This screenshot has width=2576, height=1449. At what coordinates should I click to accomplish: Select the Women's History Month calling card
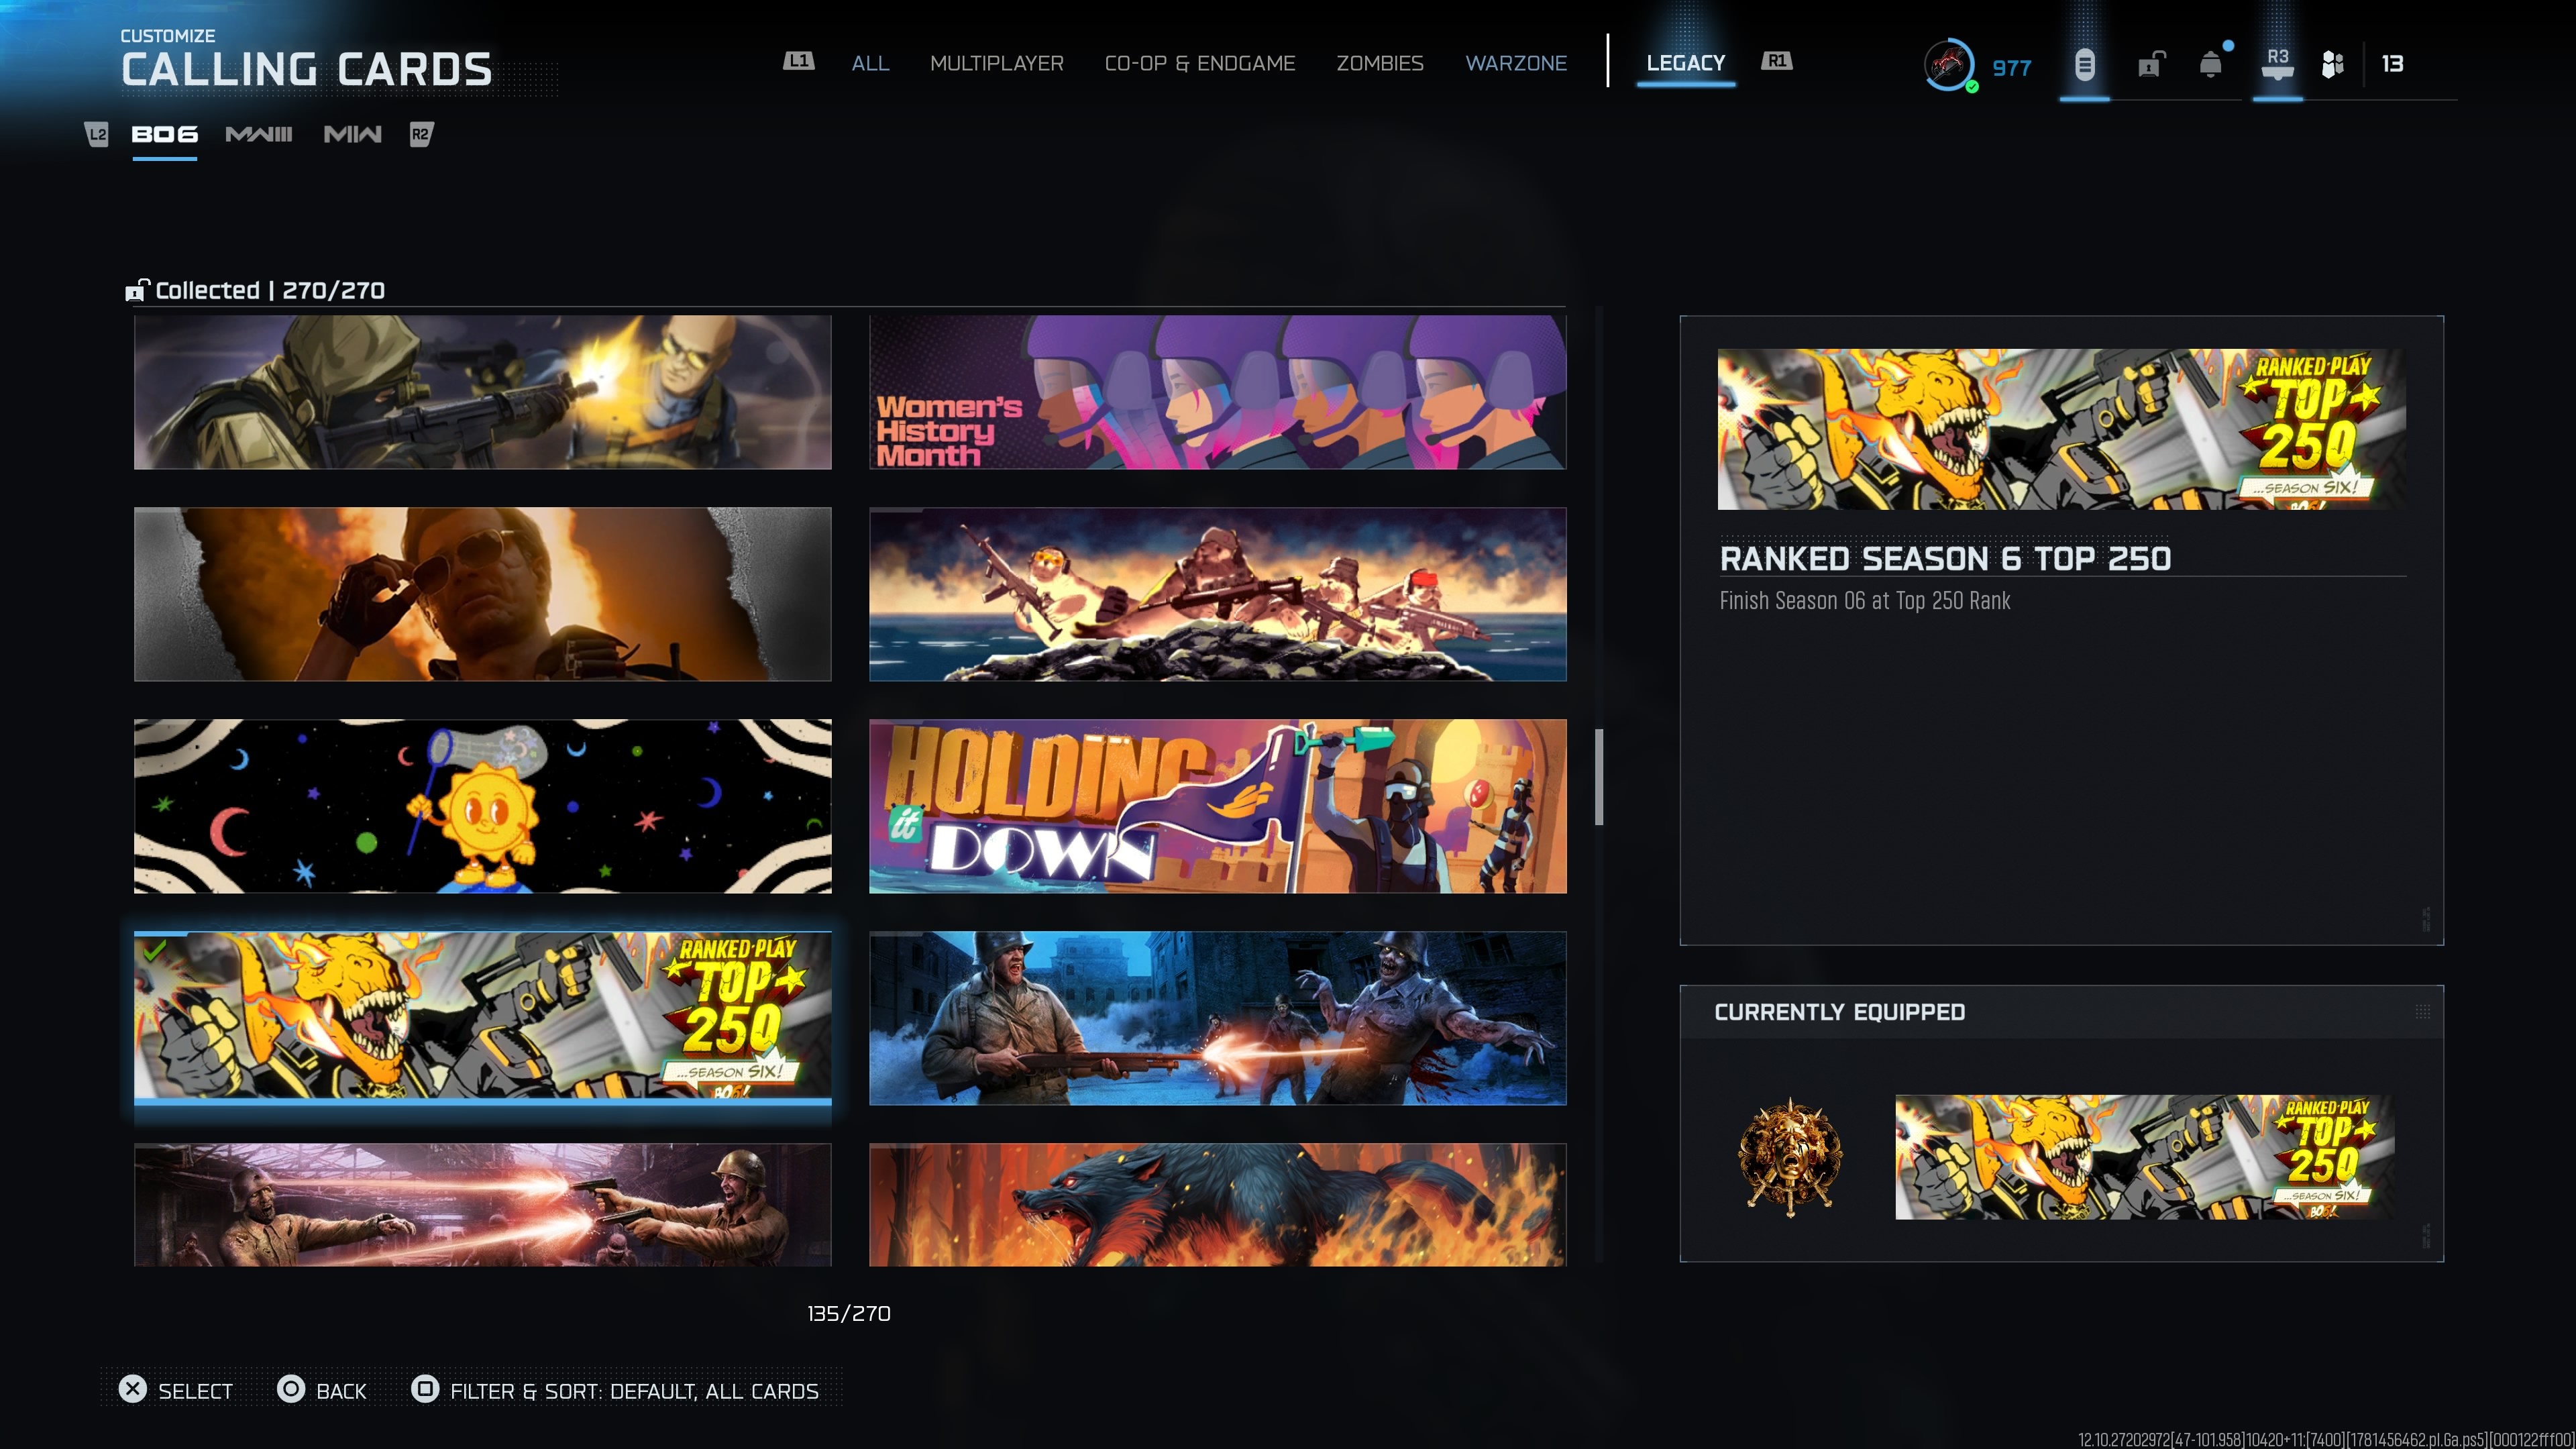click(x=1218, y=392)
